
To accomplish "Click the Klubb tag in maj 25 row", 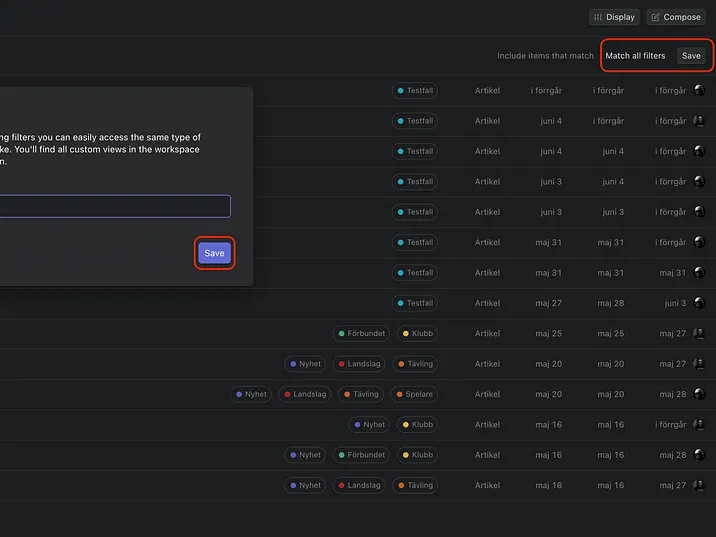I will (x=417, y=334).
